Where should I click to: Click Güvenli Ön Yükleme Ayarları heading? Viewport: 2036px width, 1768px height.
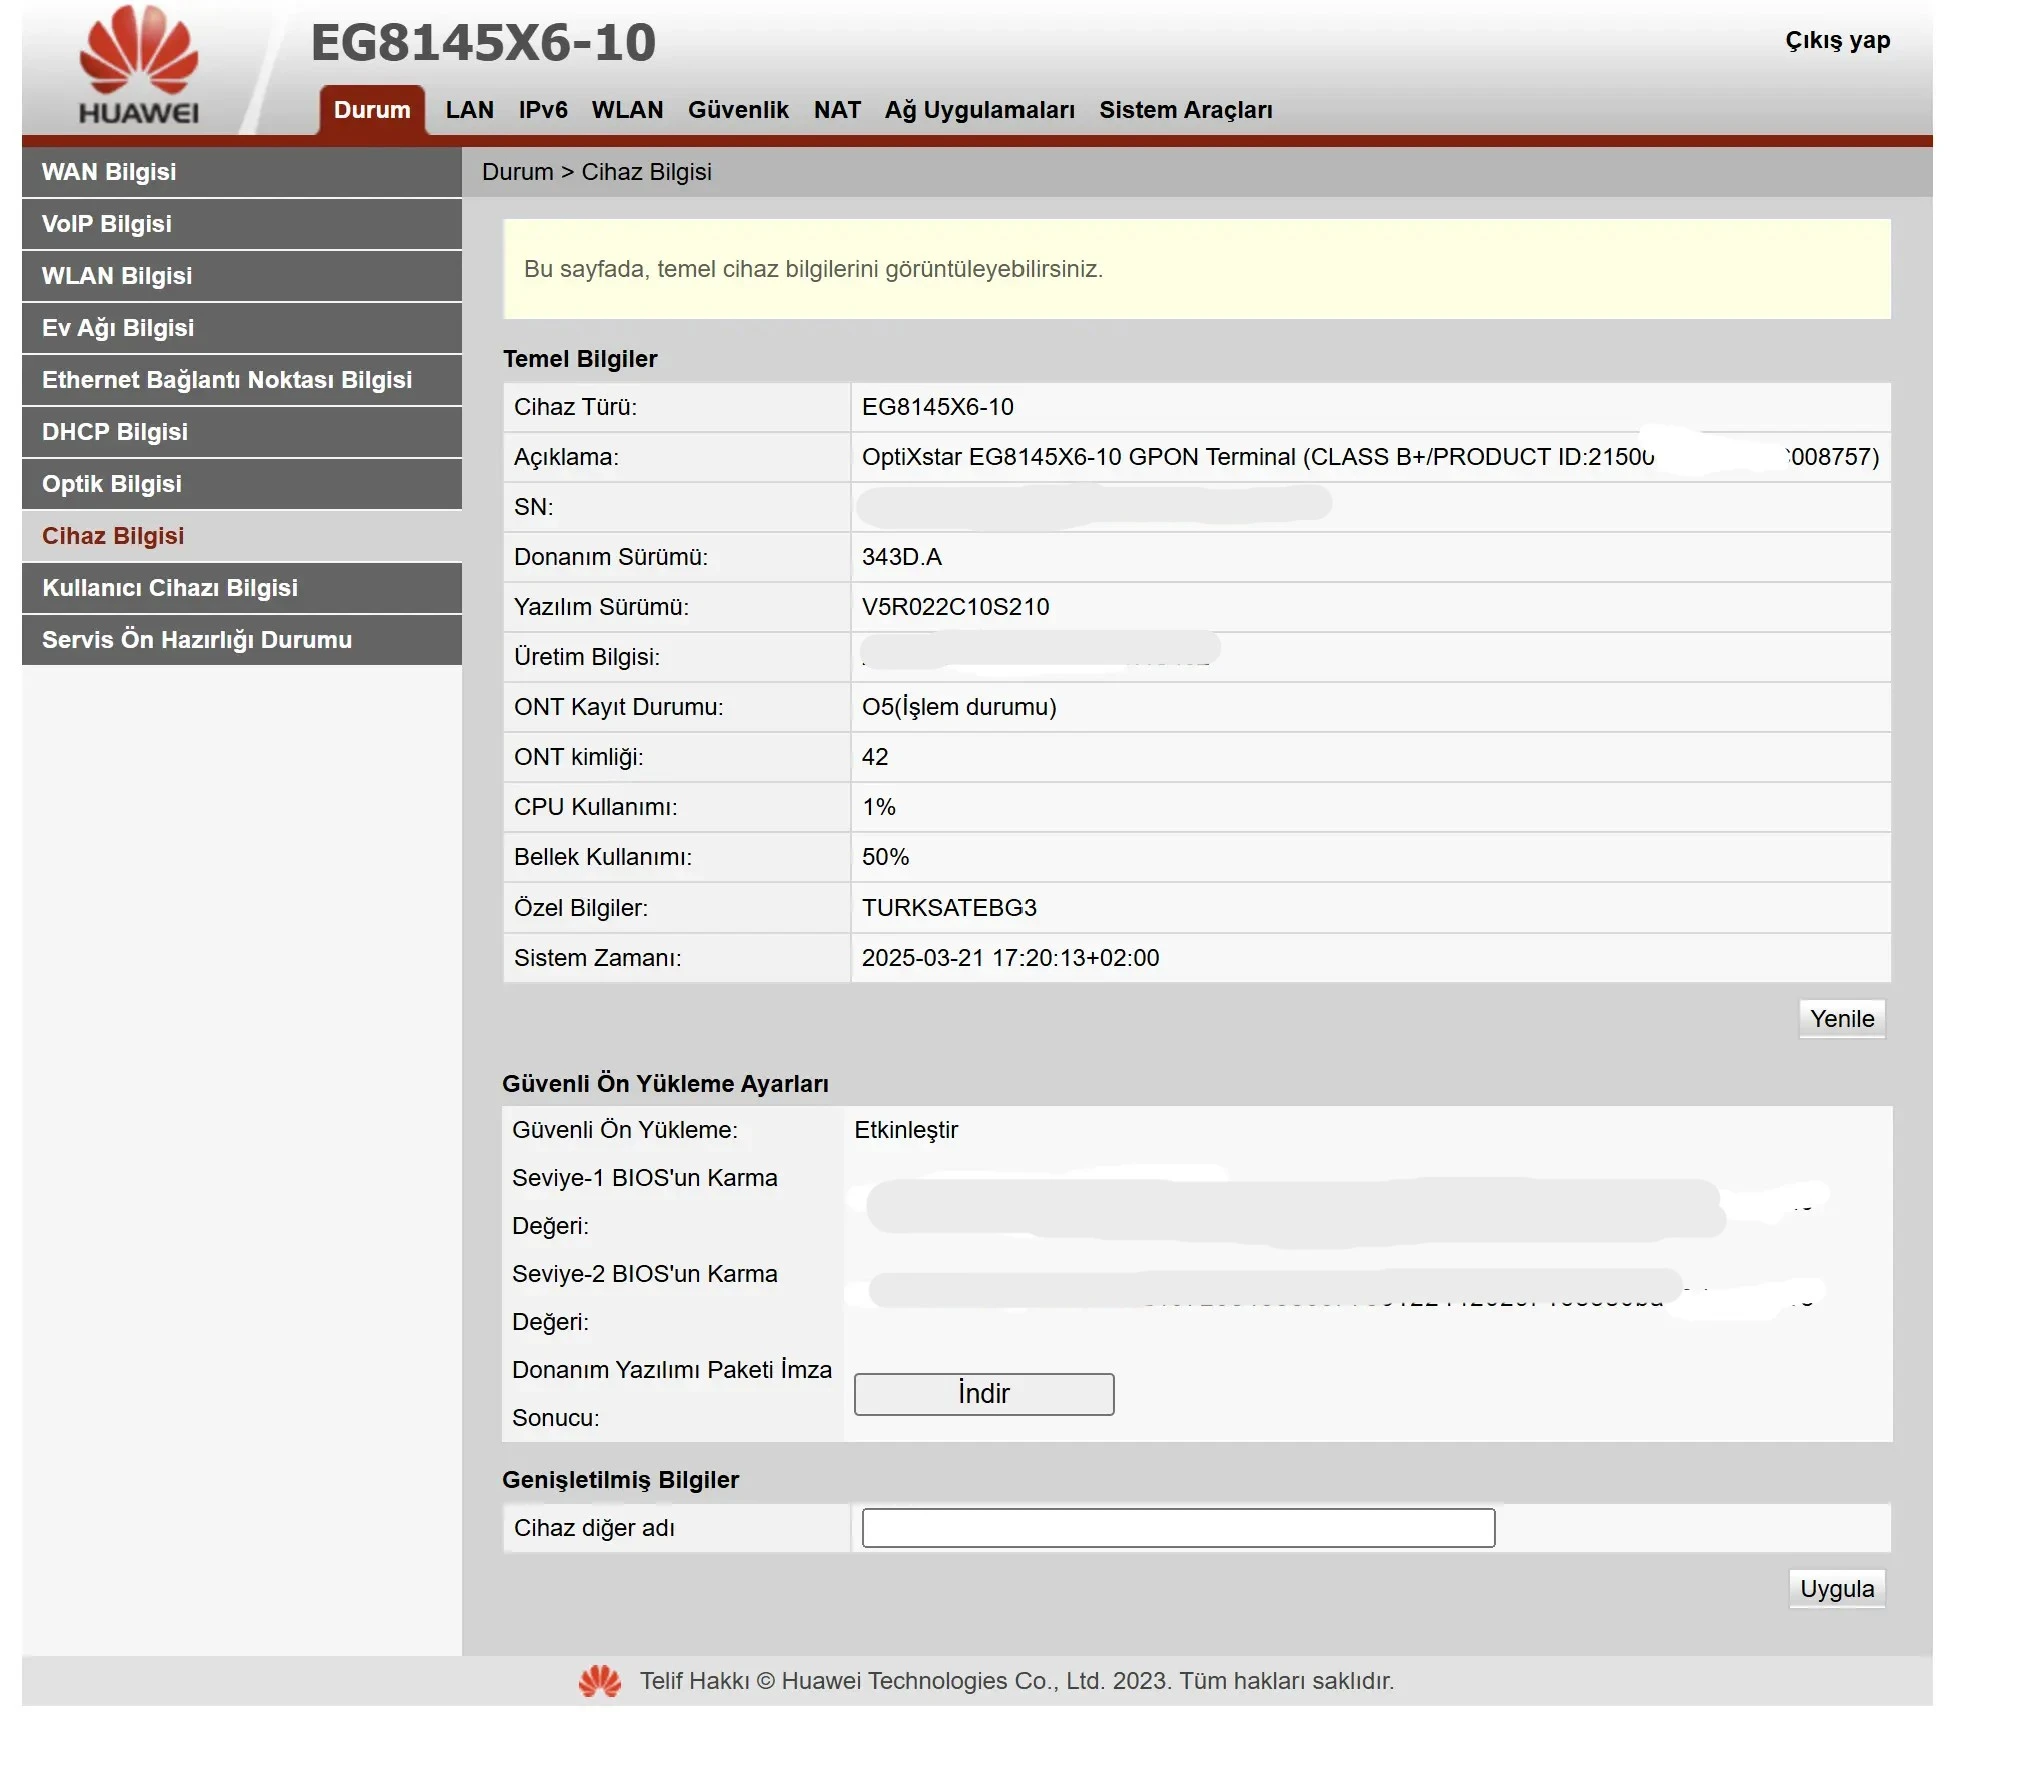[665, 1084]
